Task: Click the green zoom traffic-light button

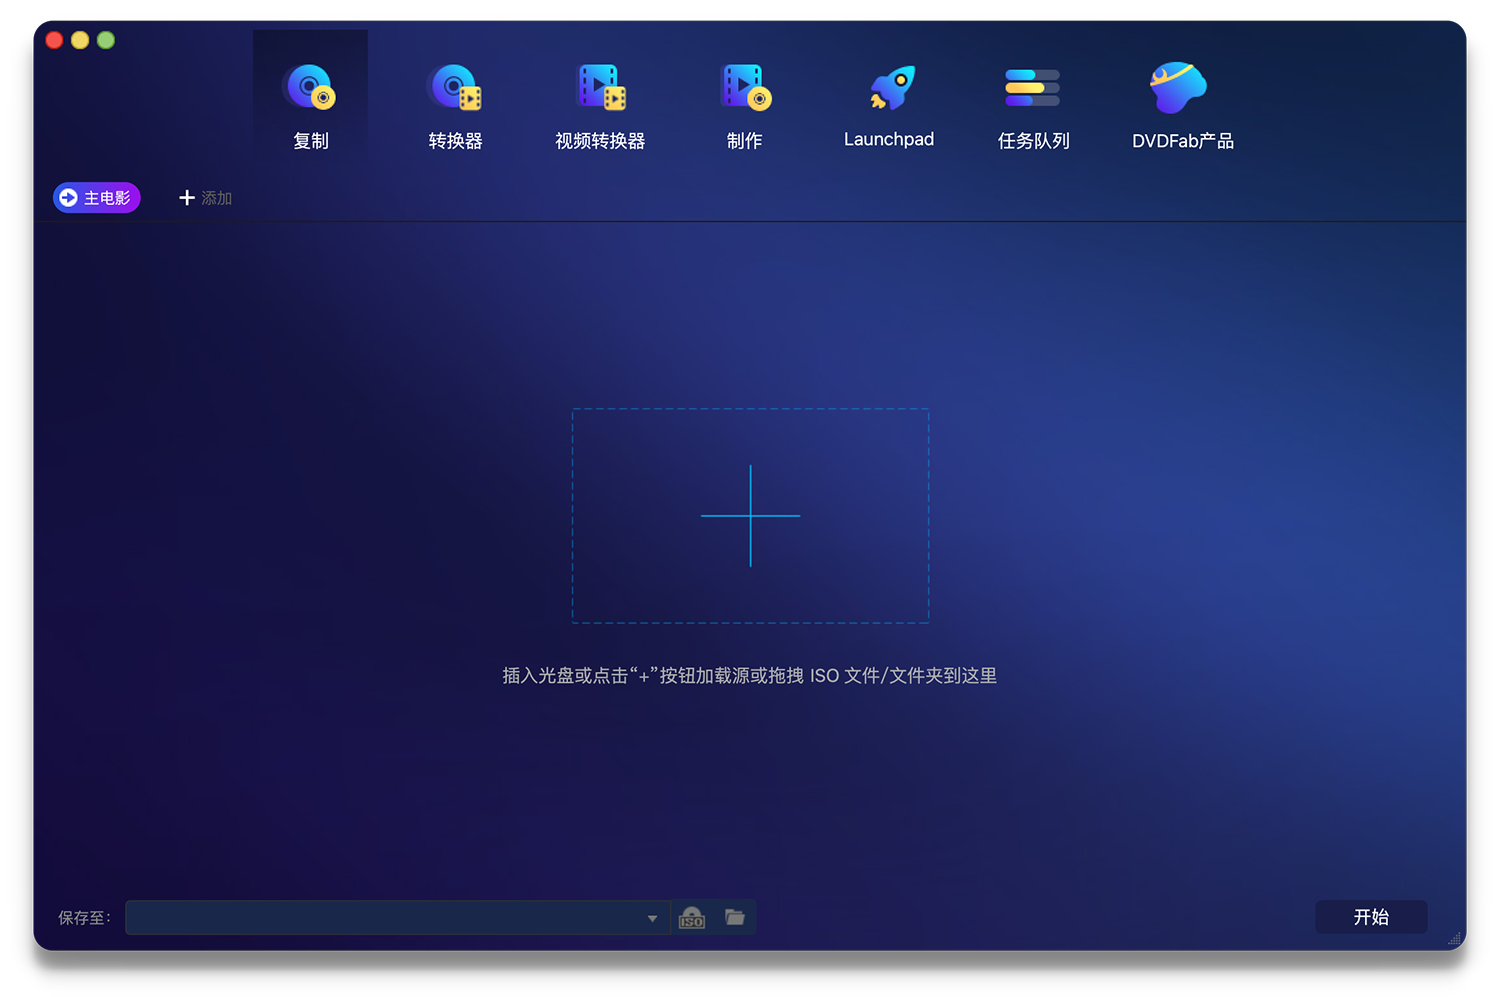Action: (x=106, y=40)
